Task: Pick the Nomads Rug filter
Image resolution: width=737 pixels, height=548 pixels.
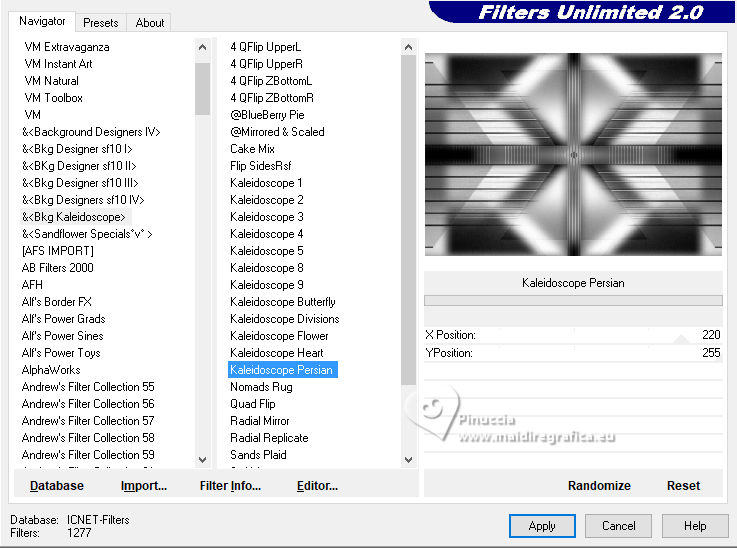Action: pos(261,387)
